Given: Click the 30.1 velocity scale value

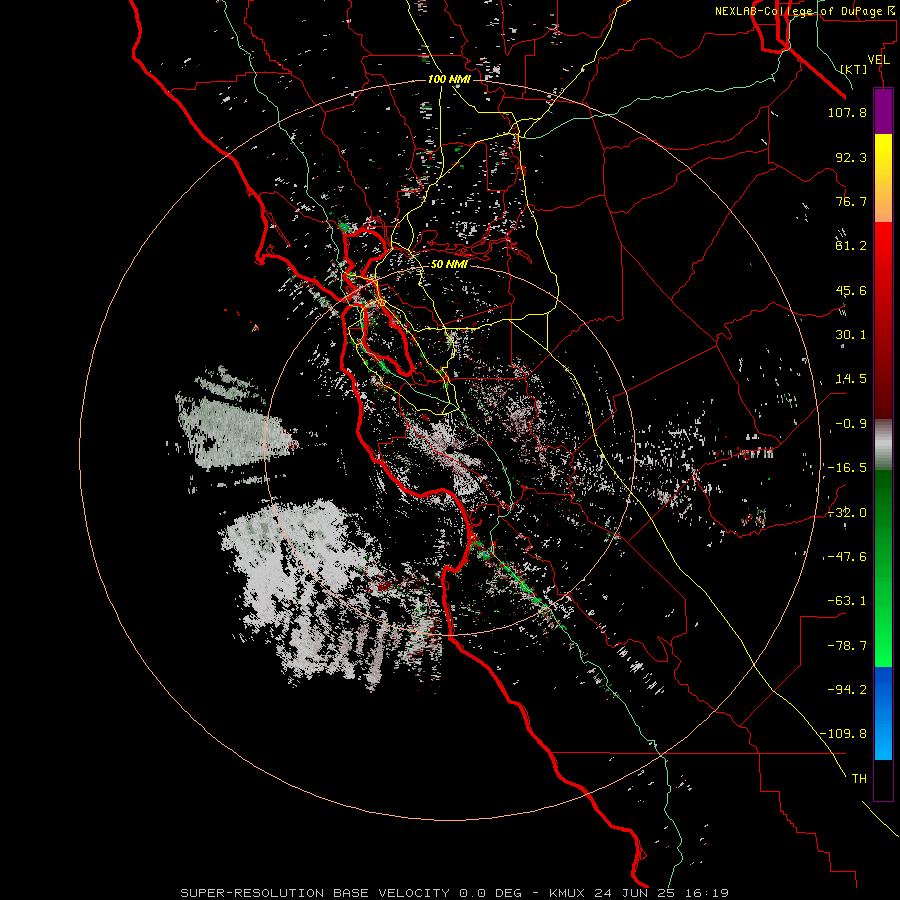Looking at the screenshot, I should pos(851,335).
